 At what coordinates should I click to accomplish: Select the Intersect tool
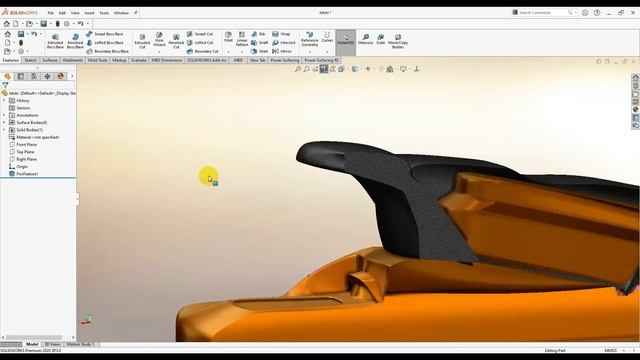tap(284, 42)
